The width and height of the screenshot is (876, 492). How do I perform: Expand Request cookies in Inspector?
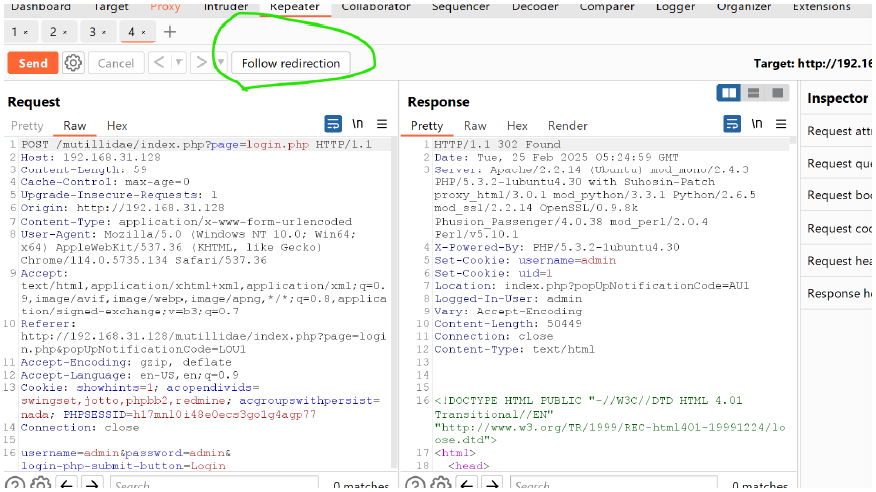tap(839, 228)
